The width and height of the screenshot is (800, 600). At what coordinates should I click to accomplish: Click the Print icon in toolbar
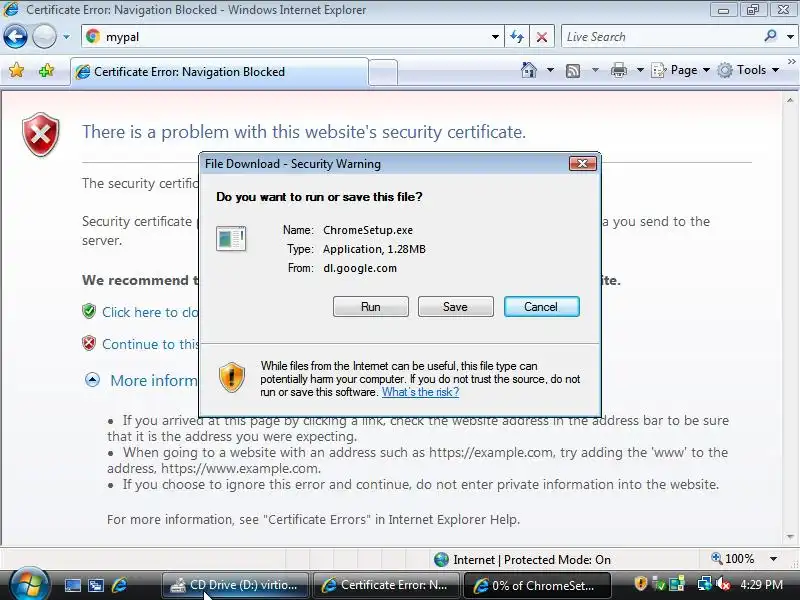click(x=618, y=70)
